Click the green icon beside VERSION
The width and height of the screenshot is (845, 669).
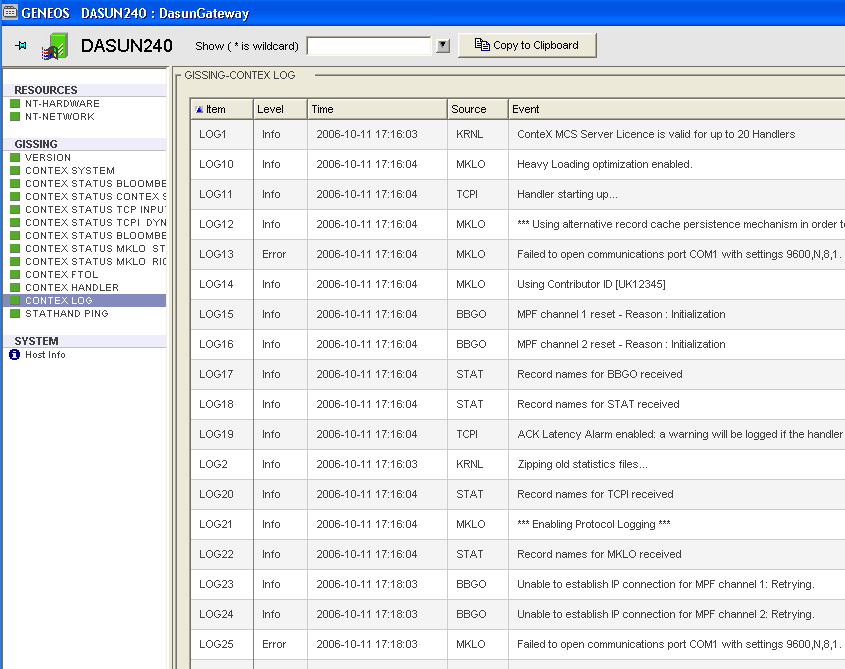click(x=15, y=158)
